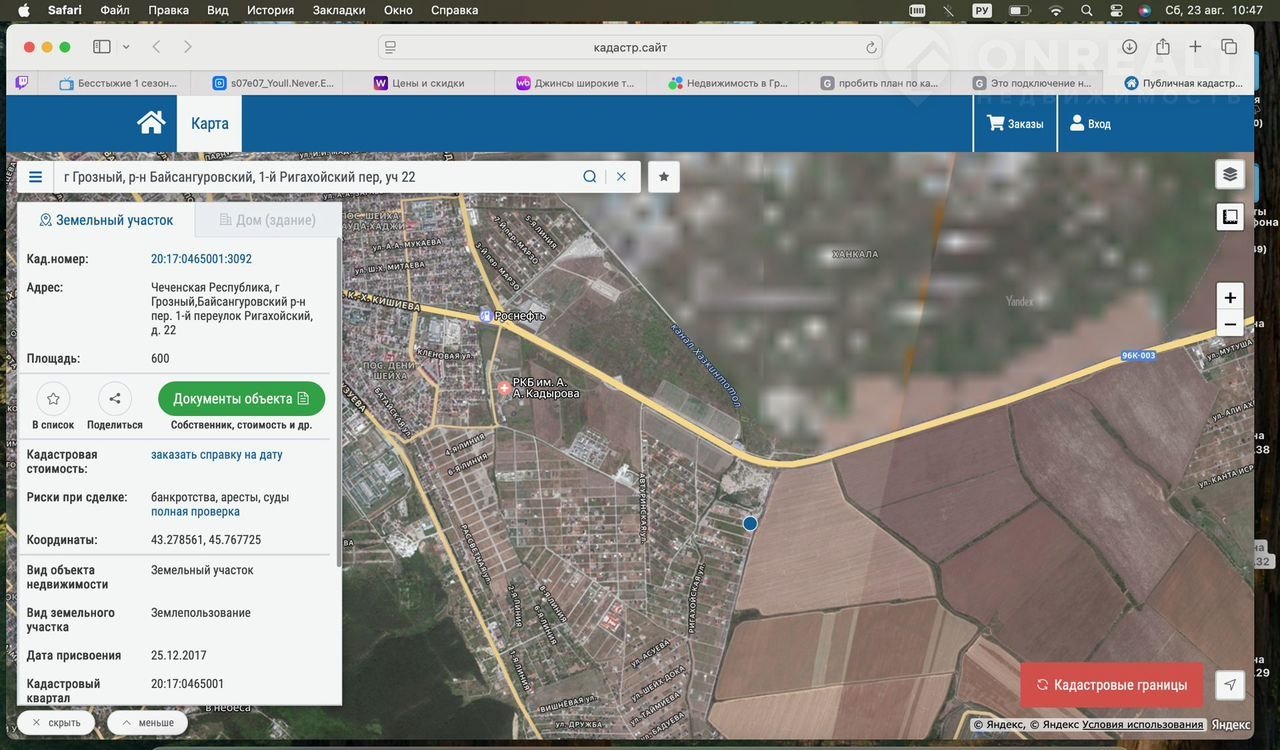Viewport: 1280px width, 750px height.
Task: Open the История menu in menu bar
Action: tap(270, 10)
